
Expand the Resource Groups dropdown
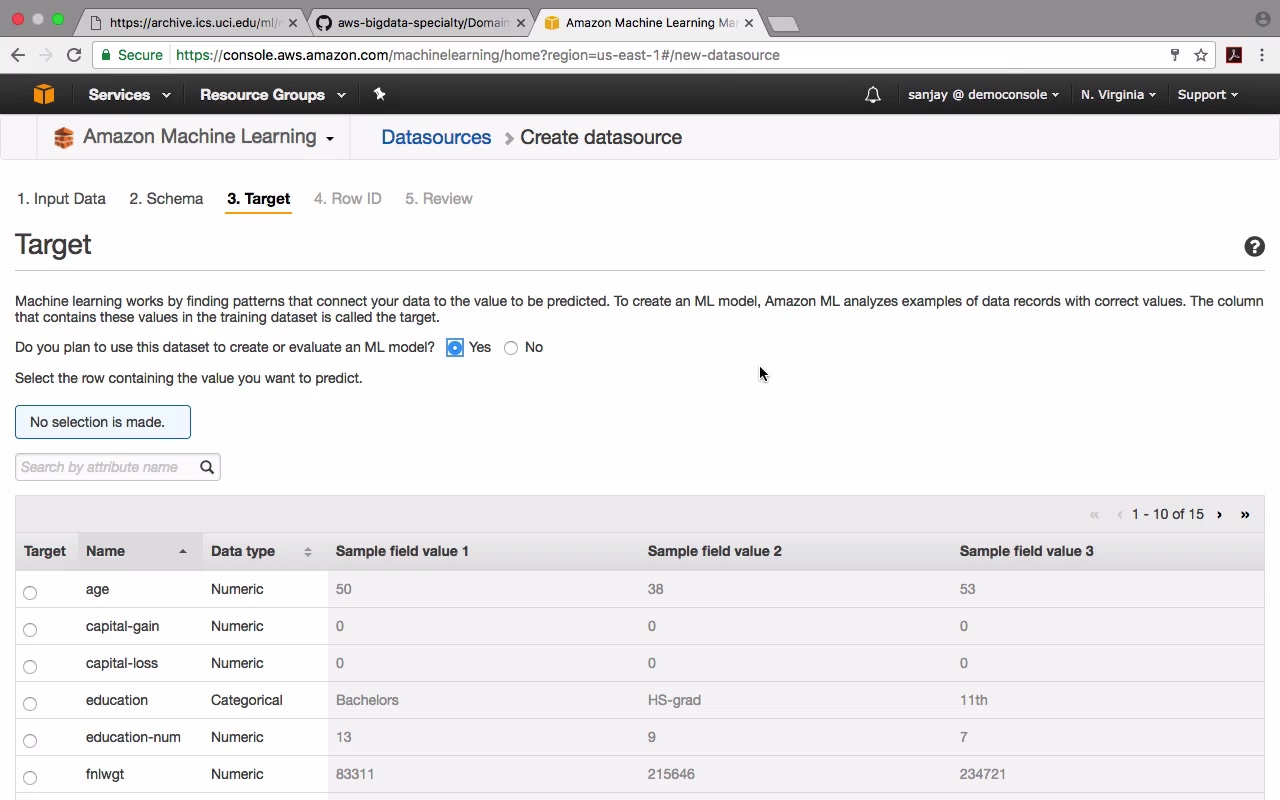[273, 95]
